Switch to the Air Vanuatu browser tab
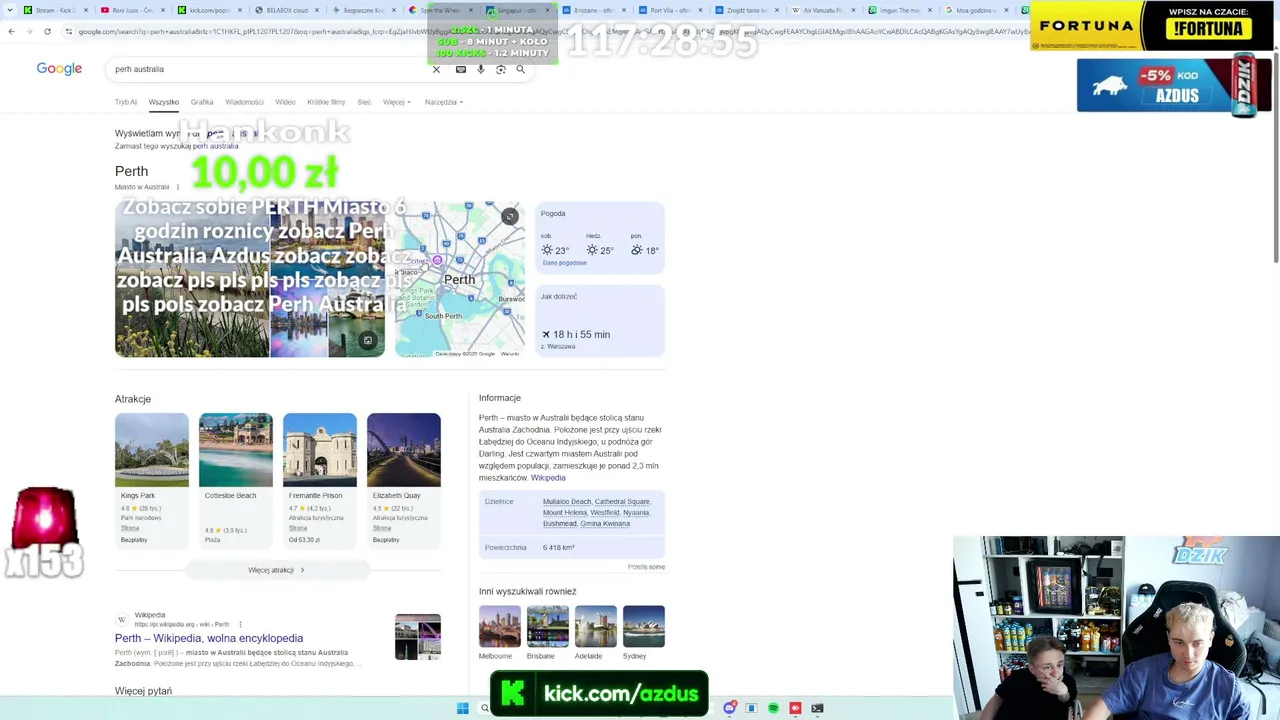1280x720 pixels. click(824, 10)
